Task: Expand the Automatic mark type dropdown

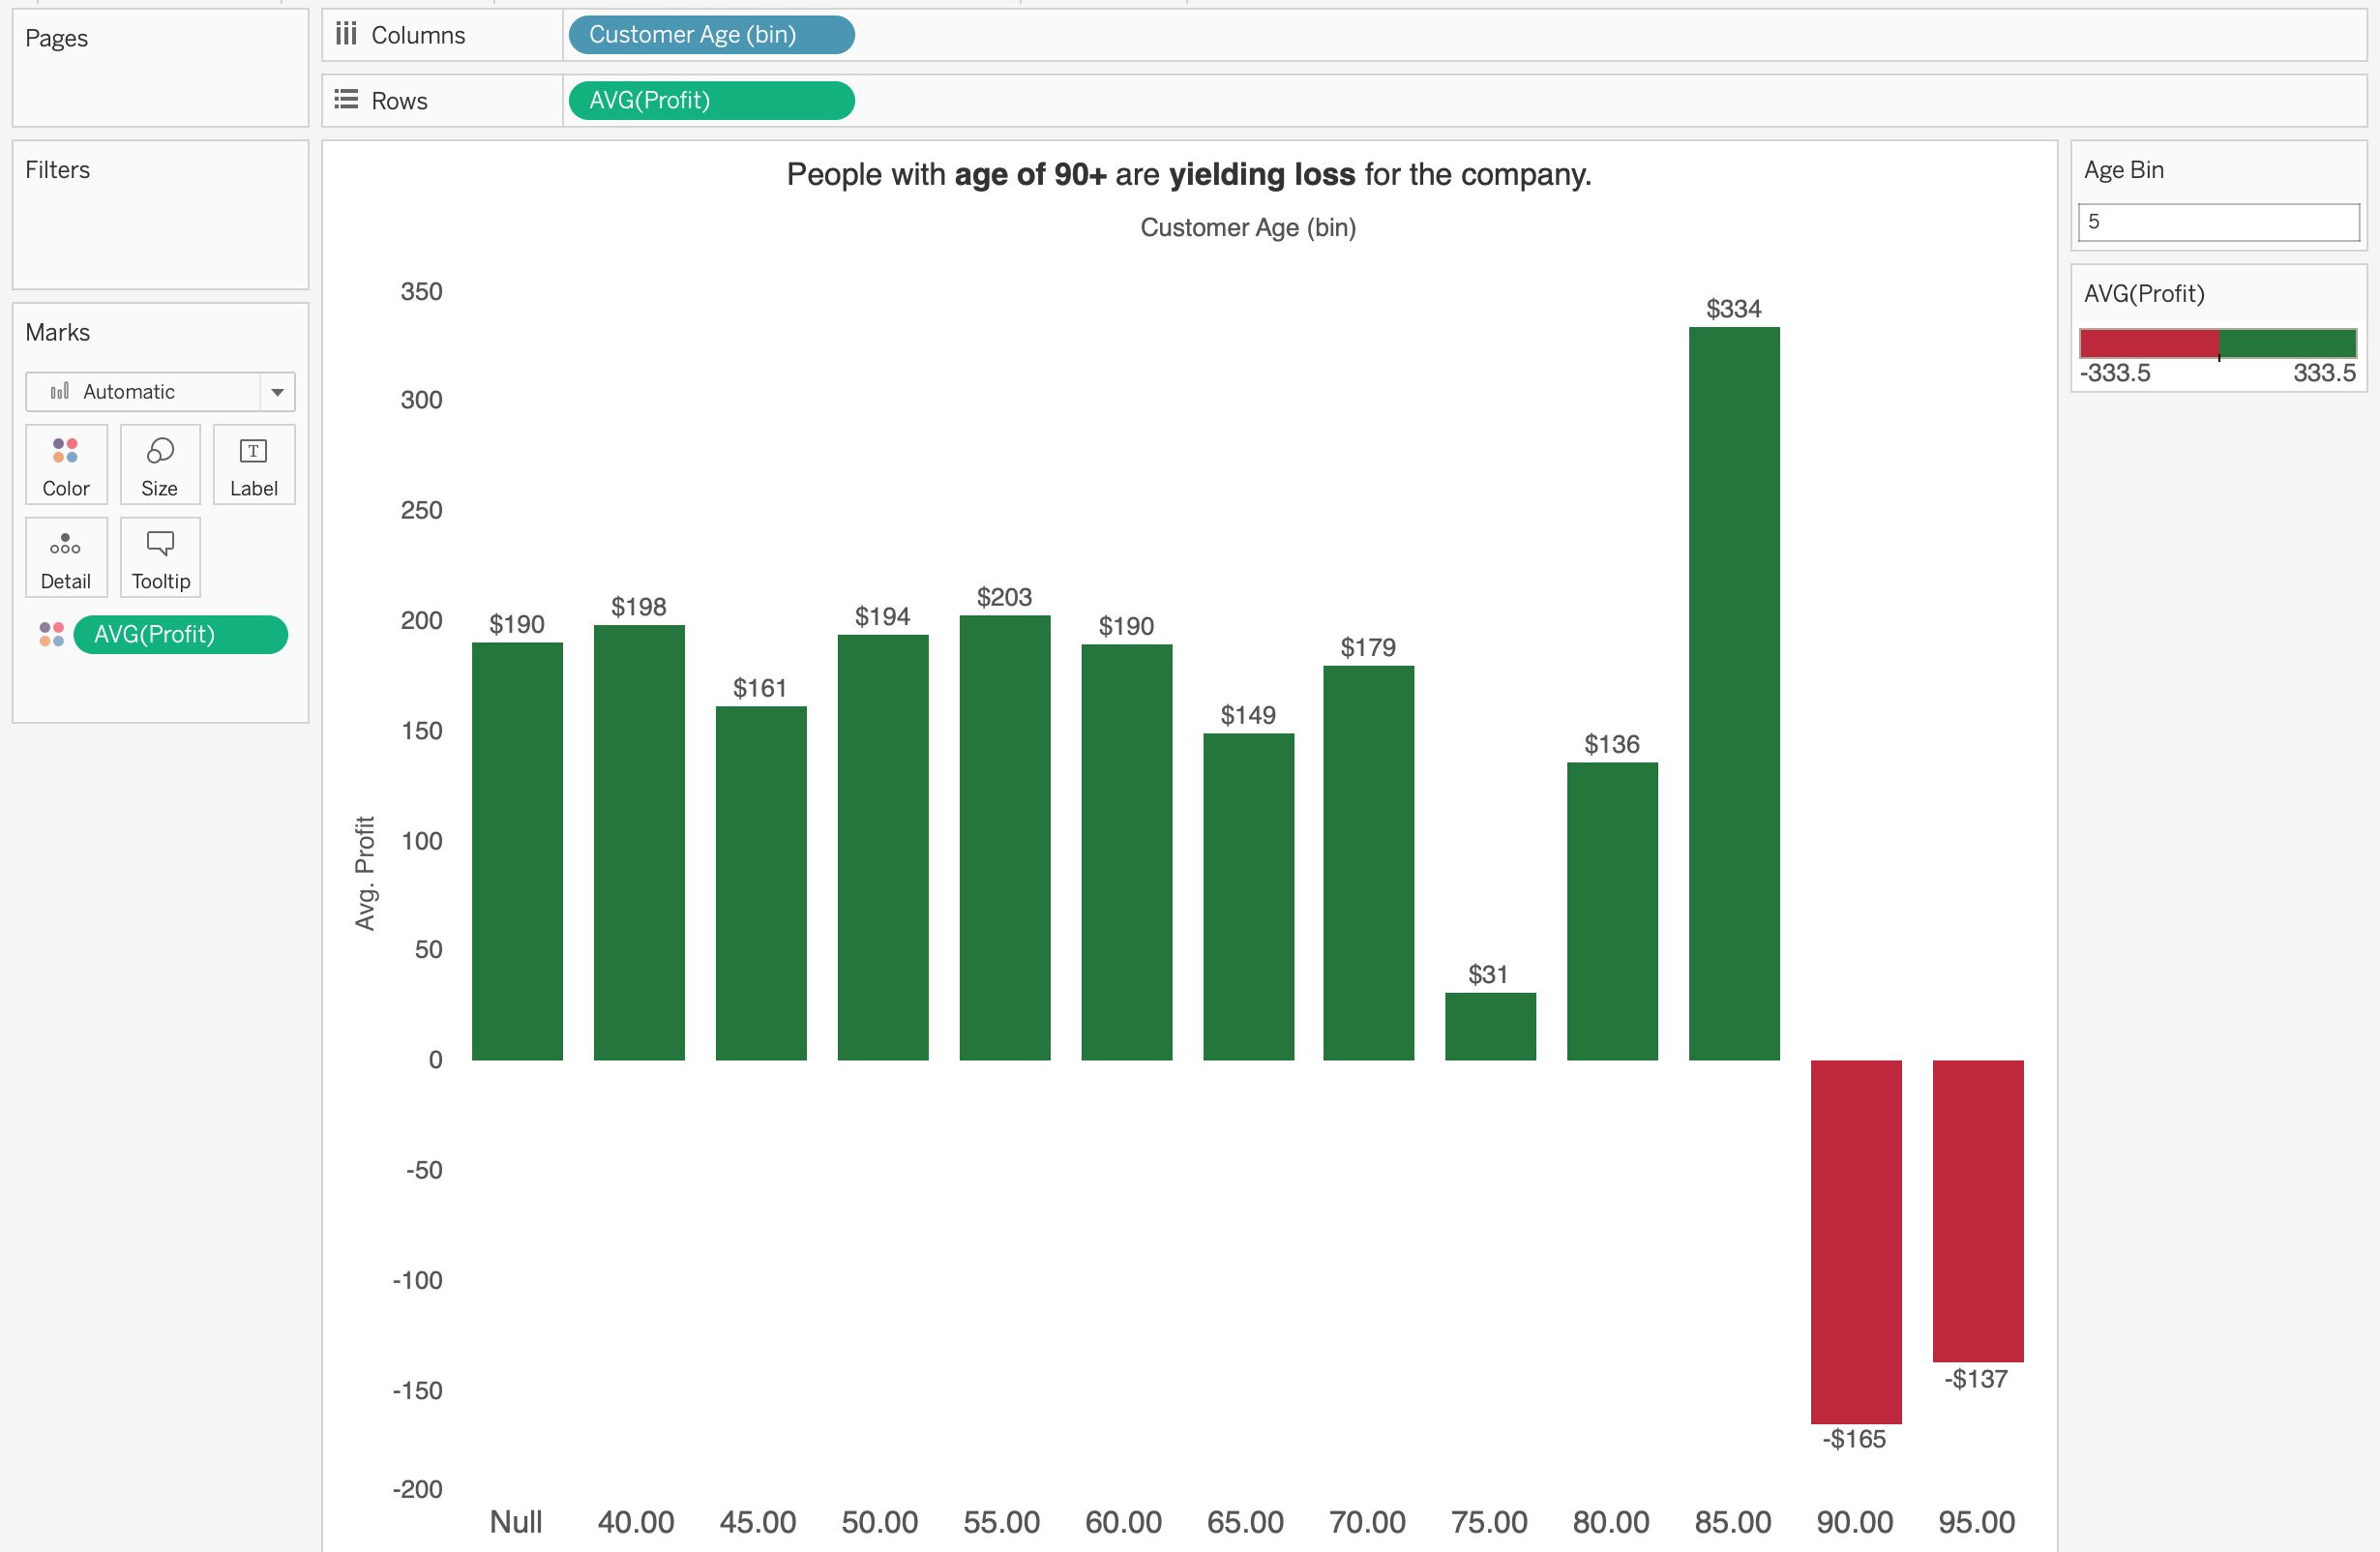Action: [277, 391]
